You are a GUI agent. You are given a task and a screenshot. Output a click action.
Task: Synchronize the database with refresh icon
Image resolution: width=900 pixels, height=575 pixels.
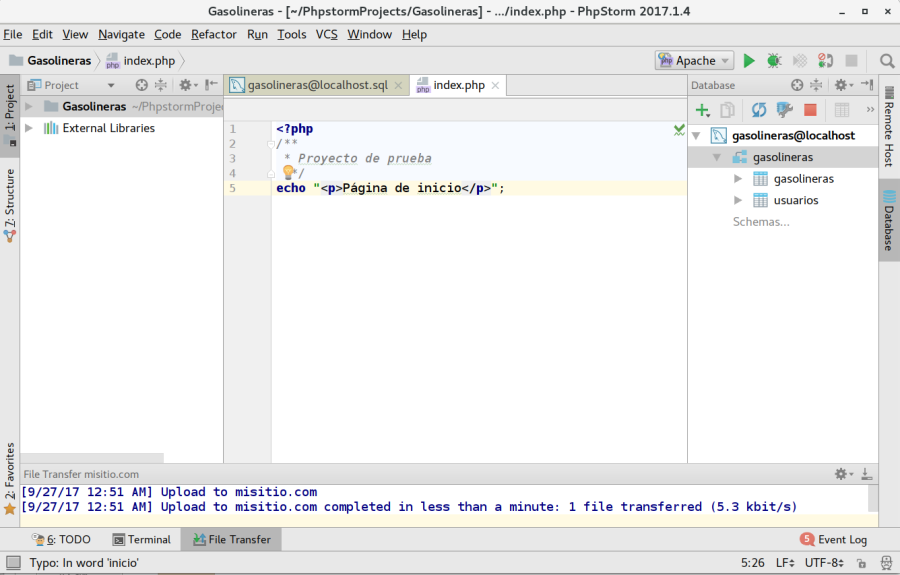(759, 110)
